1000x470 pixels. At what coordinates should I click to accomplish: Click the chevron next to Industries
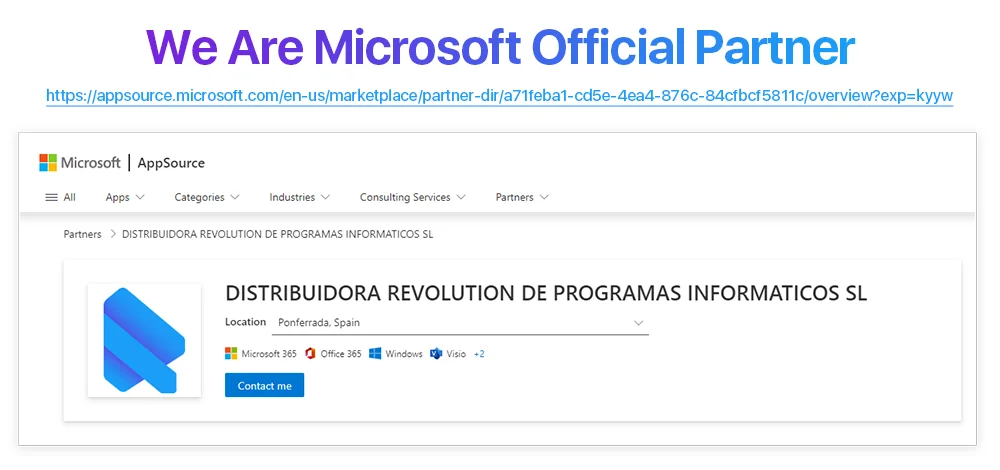pos(325,198)
